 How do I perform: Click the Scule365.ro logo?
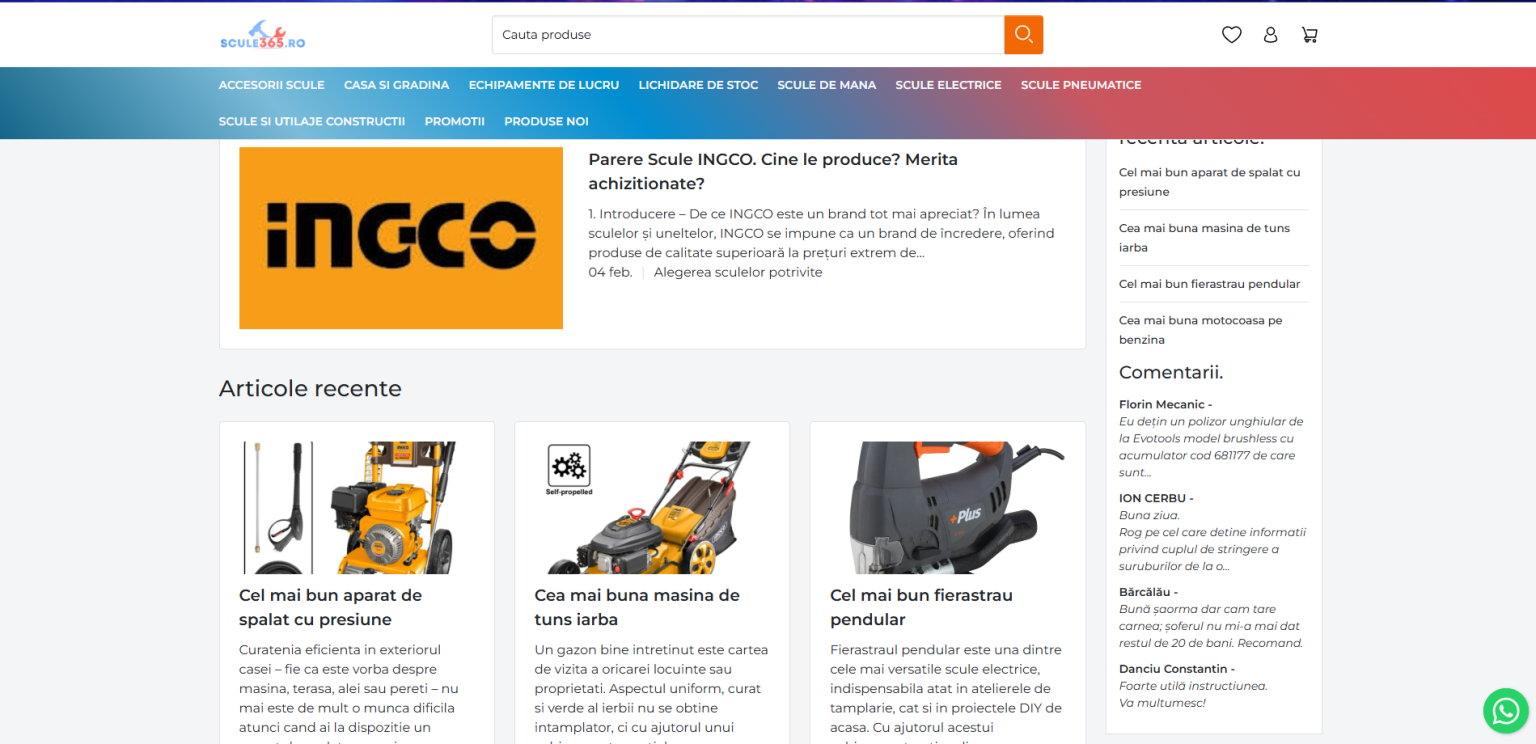262,35
